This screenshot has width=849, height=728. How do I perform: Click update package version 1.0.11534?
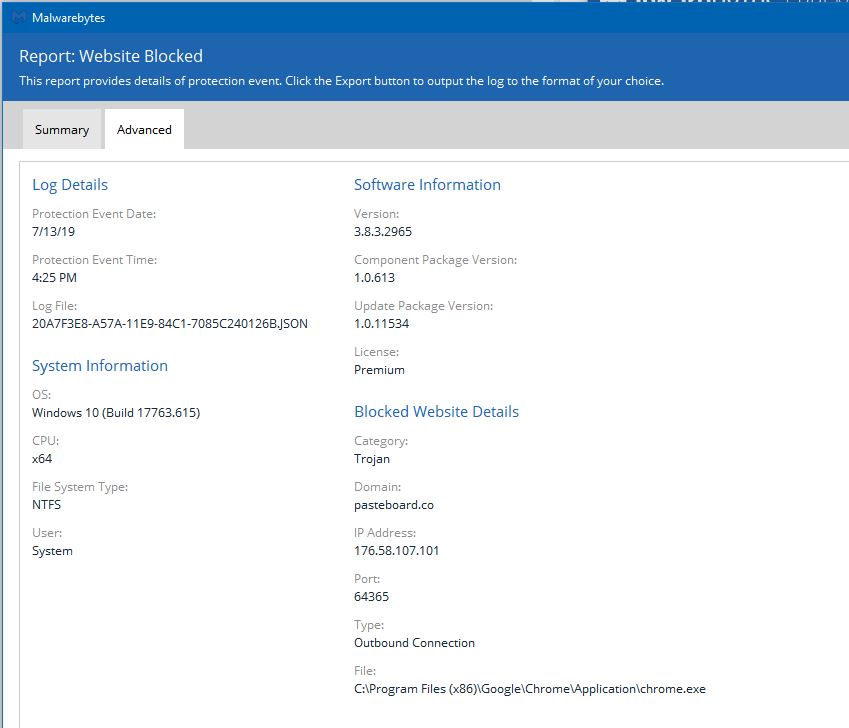[381, 324]
